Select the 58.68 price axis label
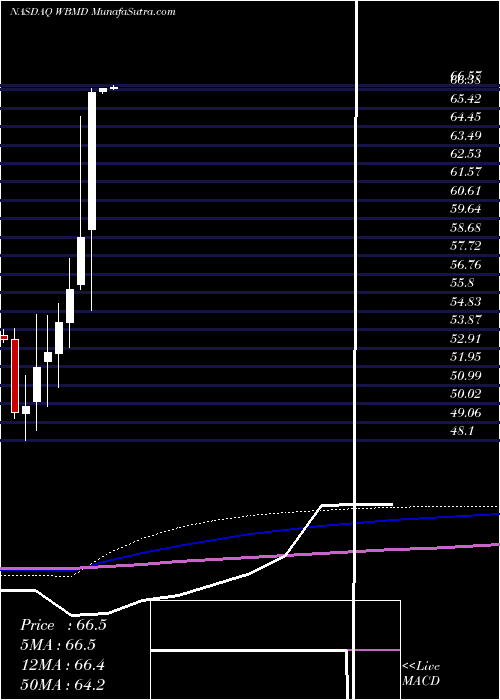The height and width of the screenshot is (700, 500). coord(466,228)
